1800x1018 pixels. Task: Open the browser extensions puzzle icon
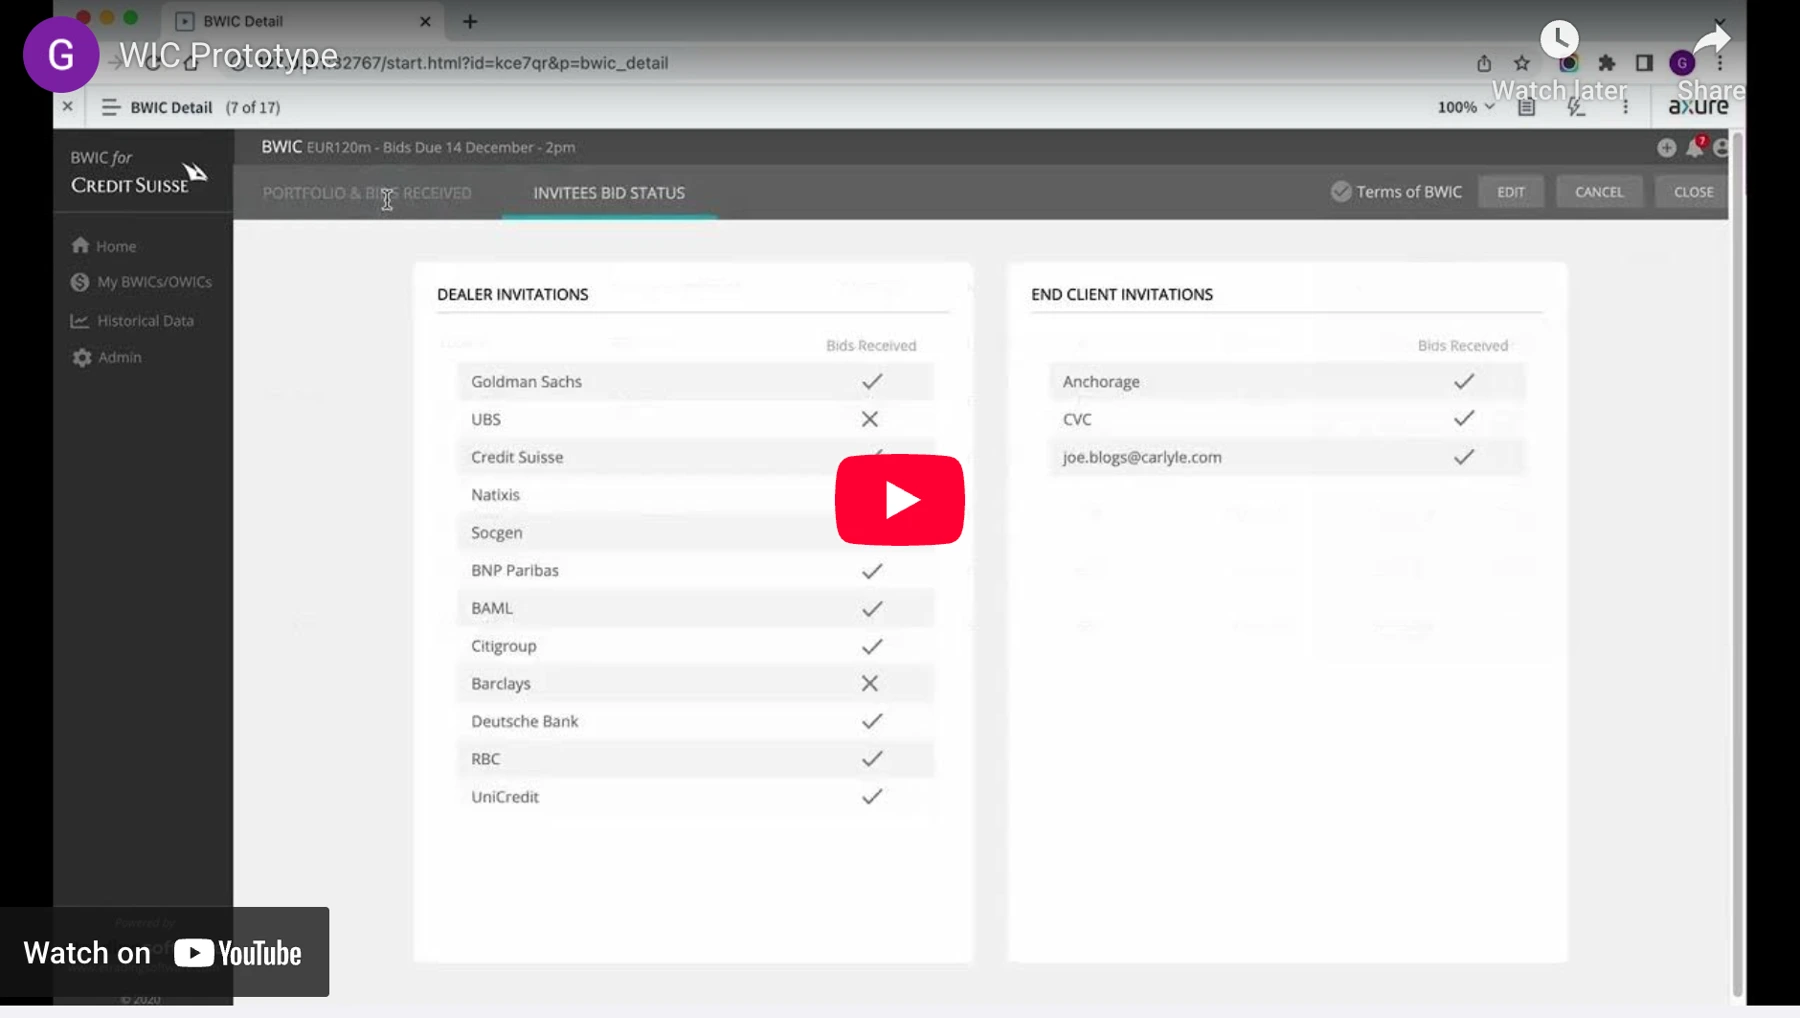tap(1607, 63)
